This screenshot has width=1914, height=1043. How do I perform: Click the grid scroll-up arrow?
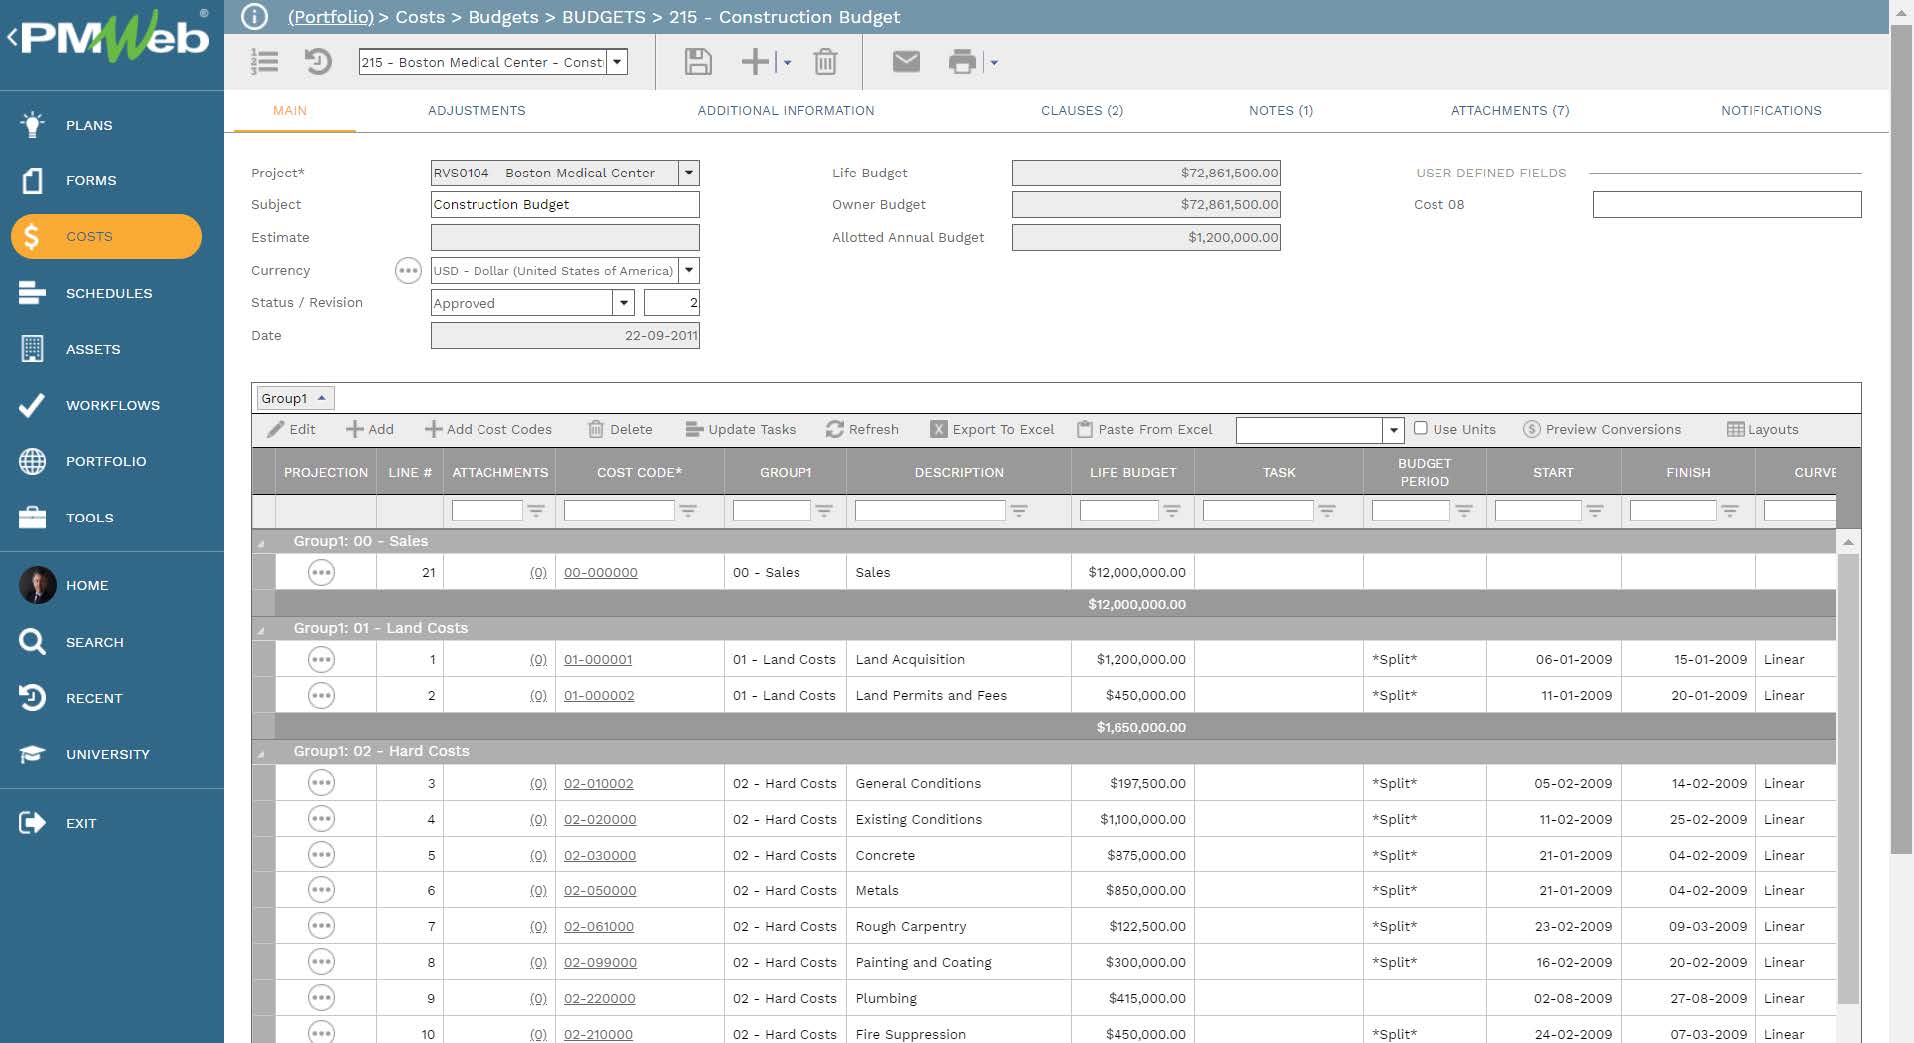[x=1848, y=542]
